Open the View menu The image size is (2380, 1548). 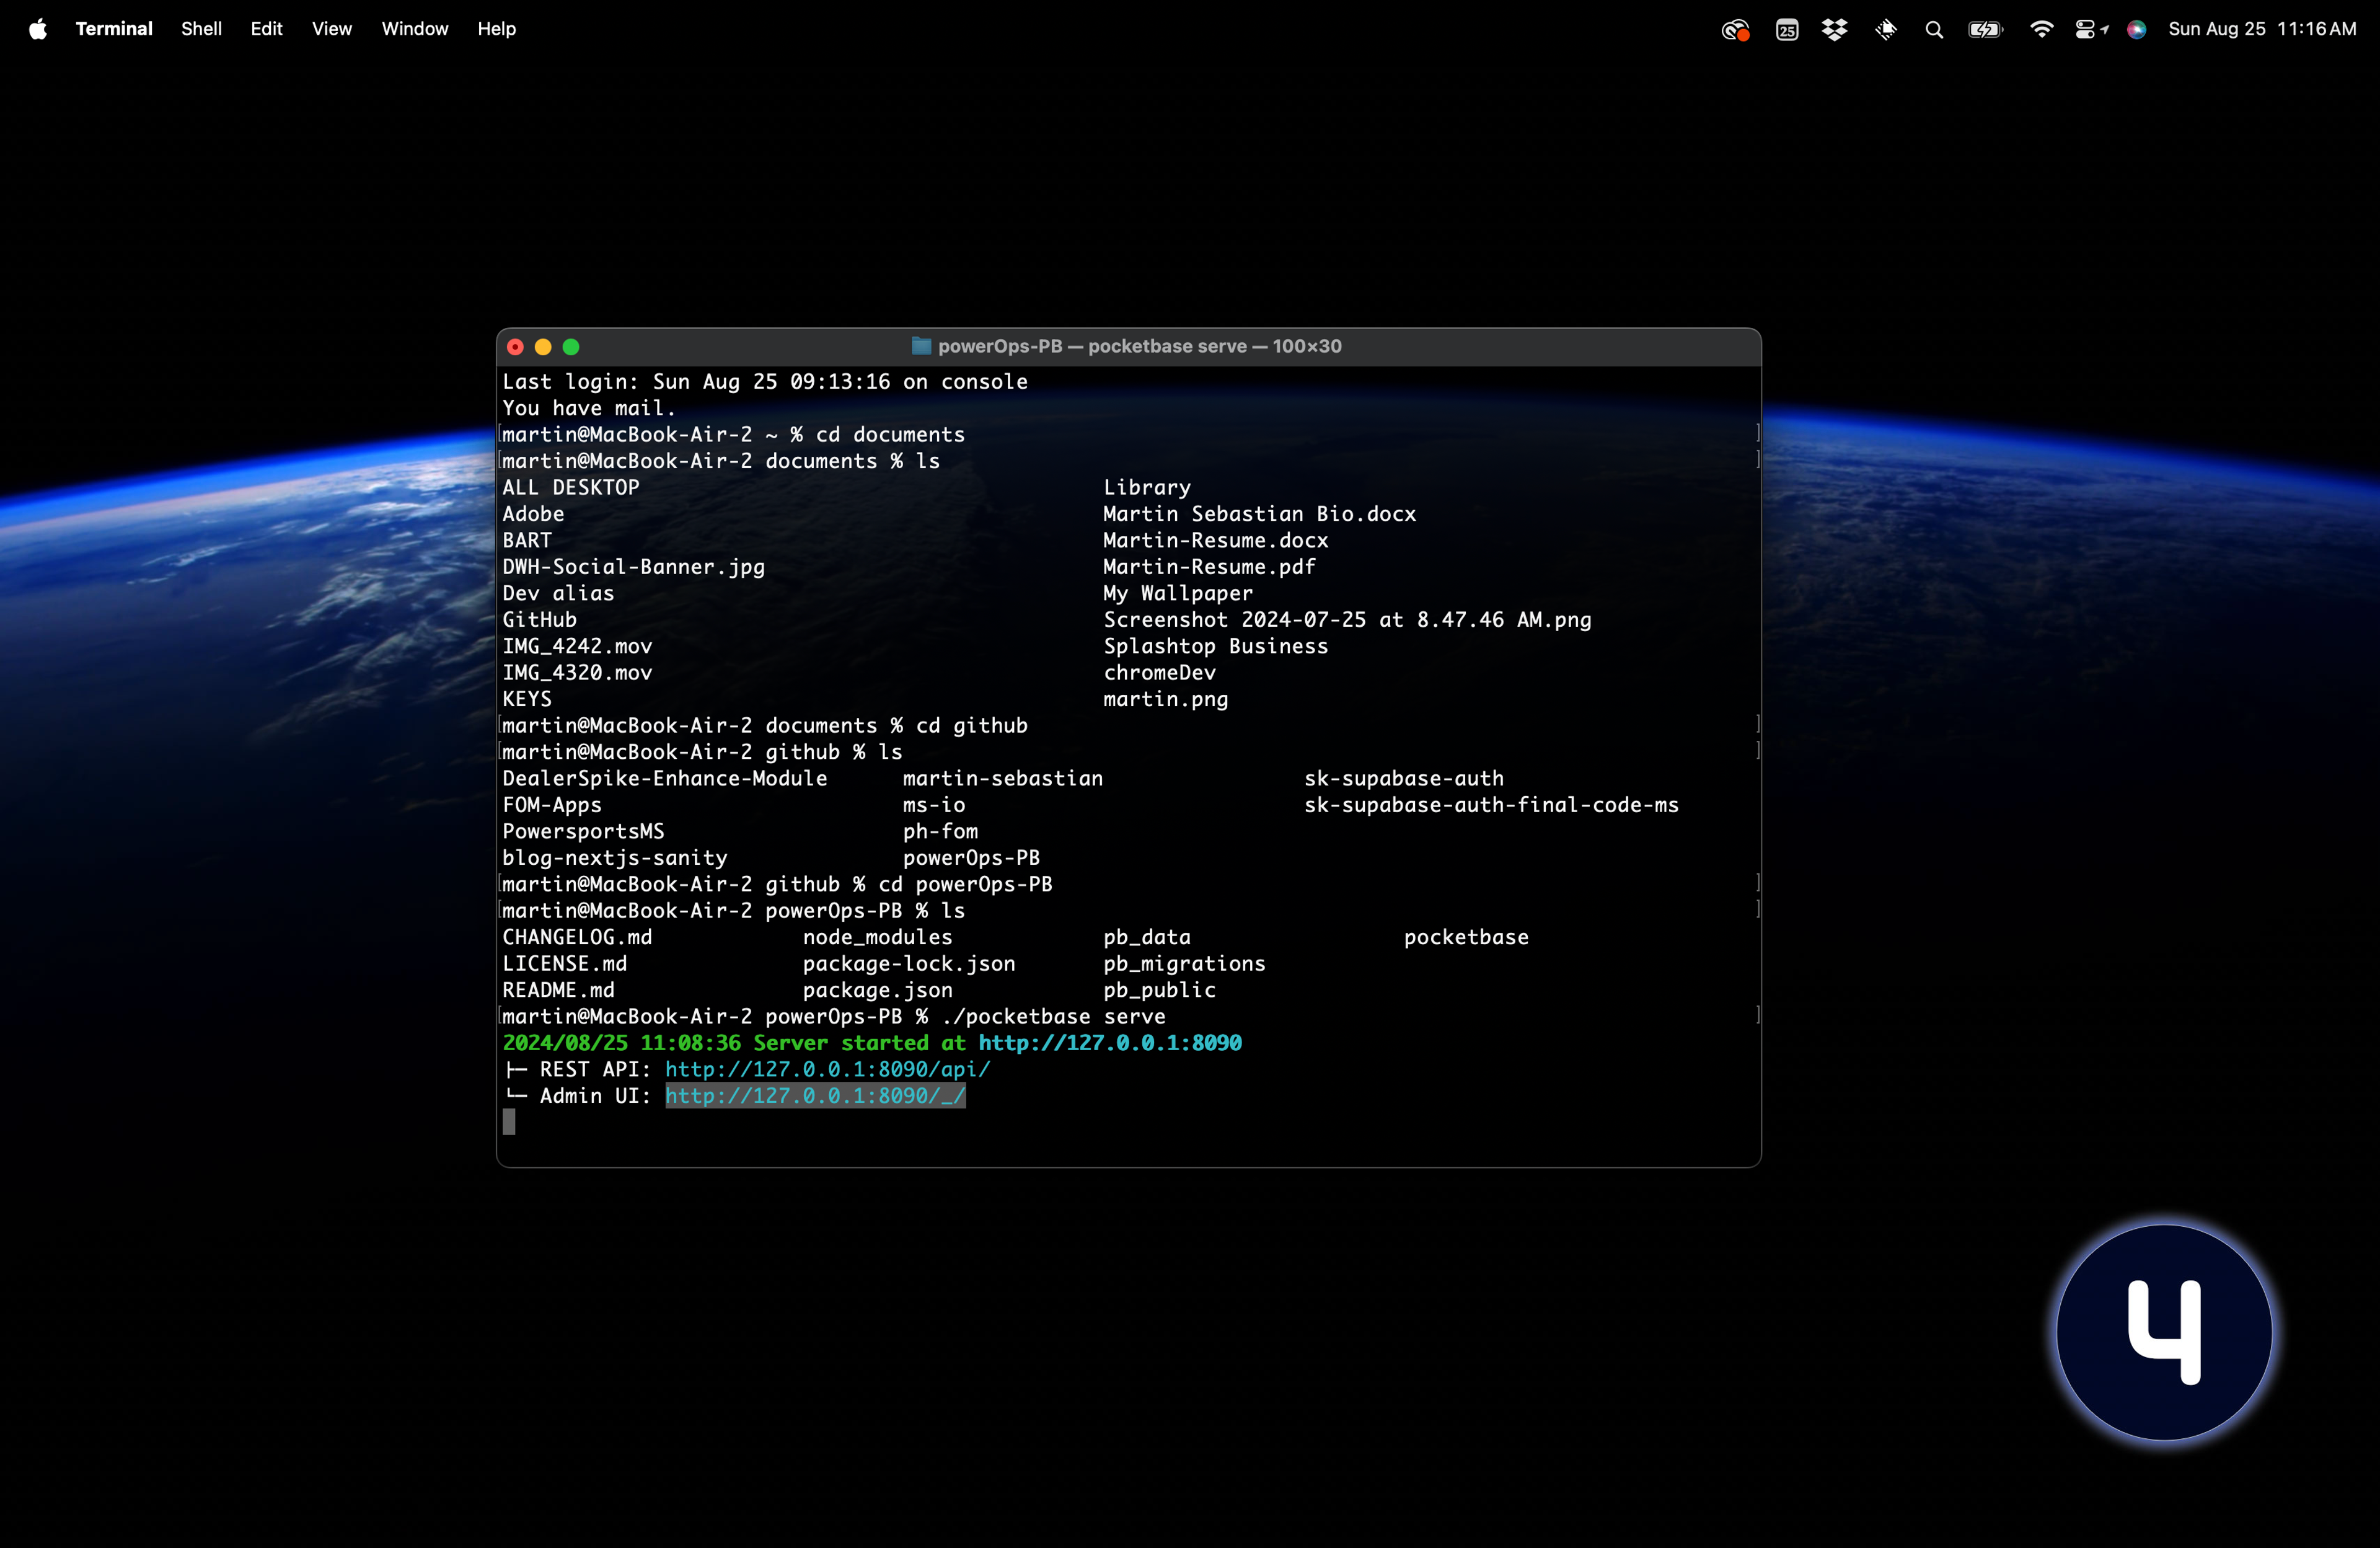pos(331,29)
